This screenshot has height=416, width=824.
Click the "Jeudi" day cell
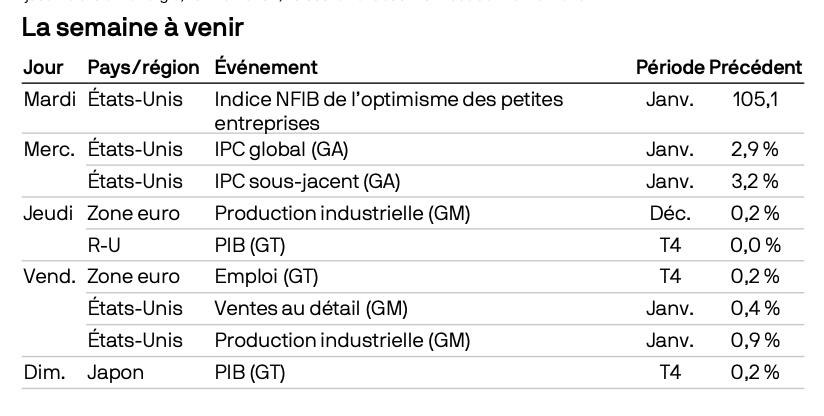point(46,213)
